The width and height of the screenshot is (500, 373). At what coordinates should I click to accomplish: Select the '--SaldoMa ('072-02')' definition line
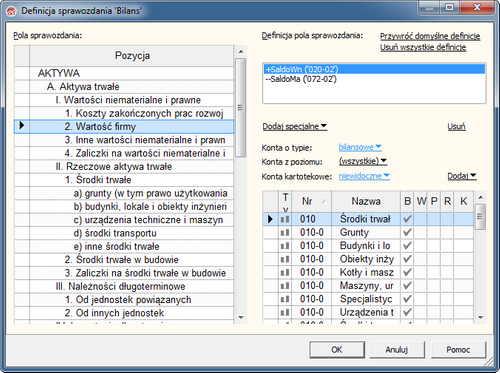coord(374,79)
